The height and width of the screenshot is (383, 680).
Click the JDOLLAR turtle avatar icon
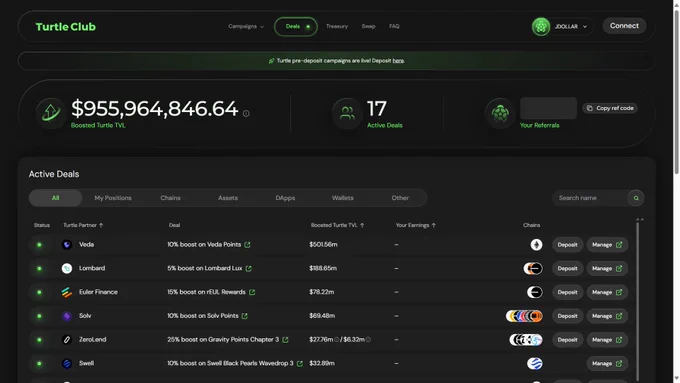pyautogui.click(x=541, y=26)
